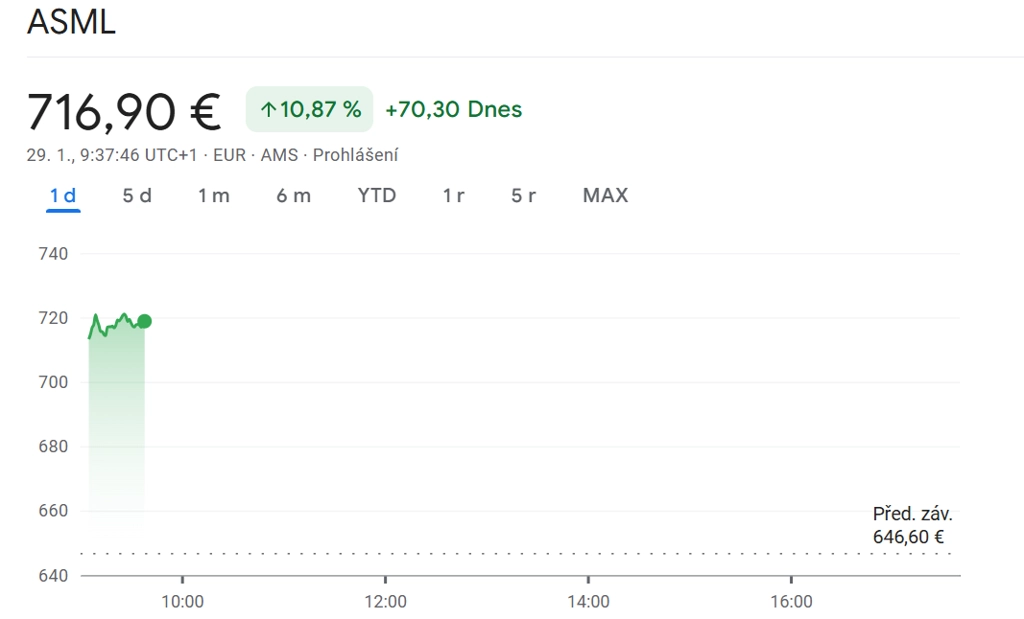Viewport: 1024px width, 619px height.
Task: Click the ASML stock title
Action: 71,22
